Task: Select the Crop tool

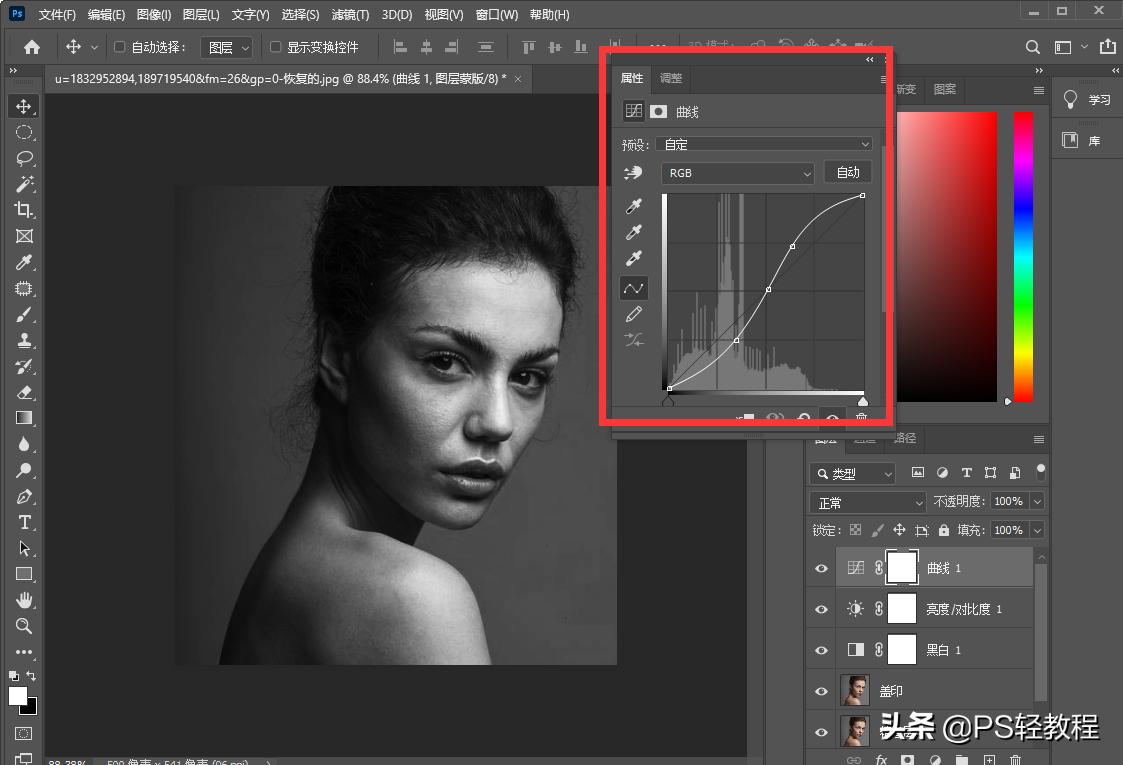Action: pos(24,210)
